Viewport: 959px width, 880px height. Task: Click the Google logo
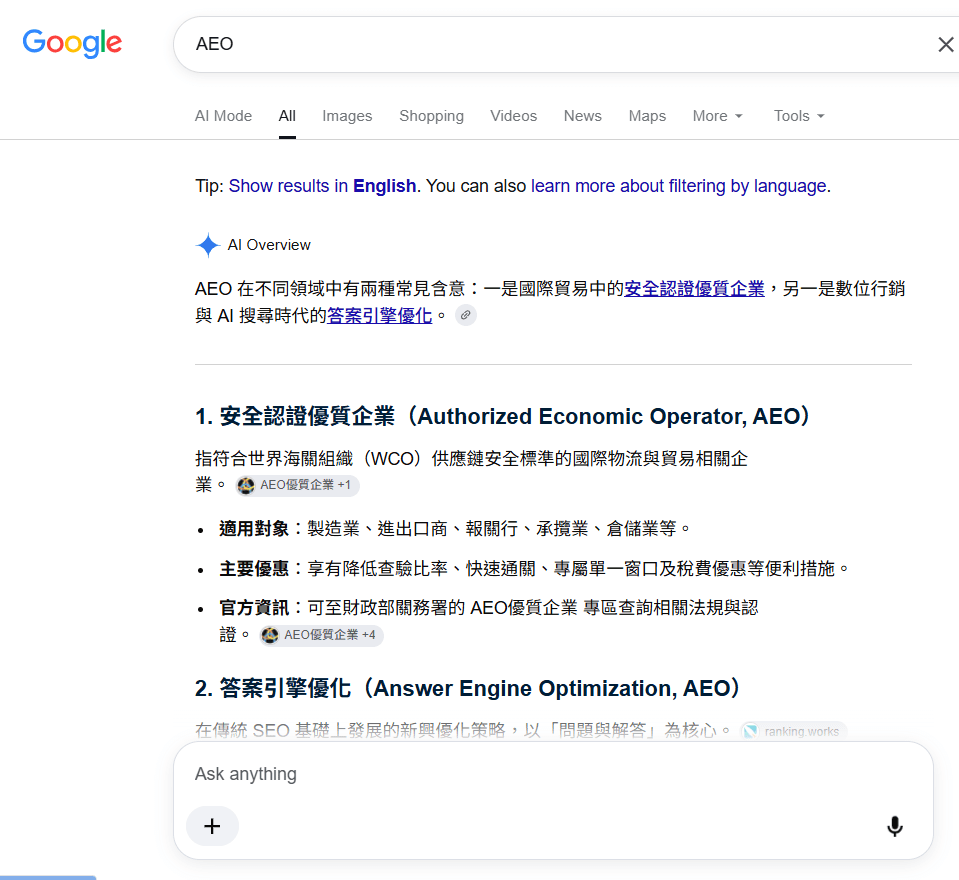(x=72, y=43)
